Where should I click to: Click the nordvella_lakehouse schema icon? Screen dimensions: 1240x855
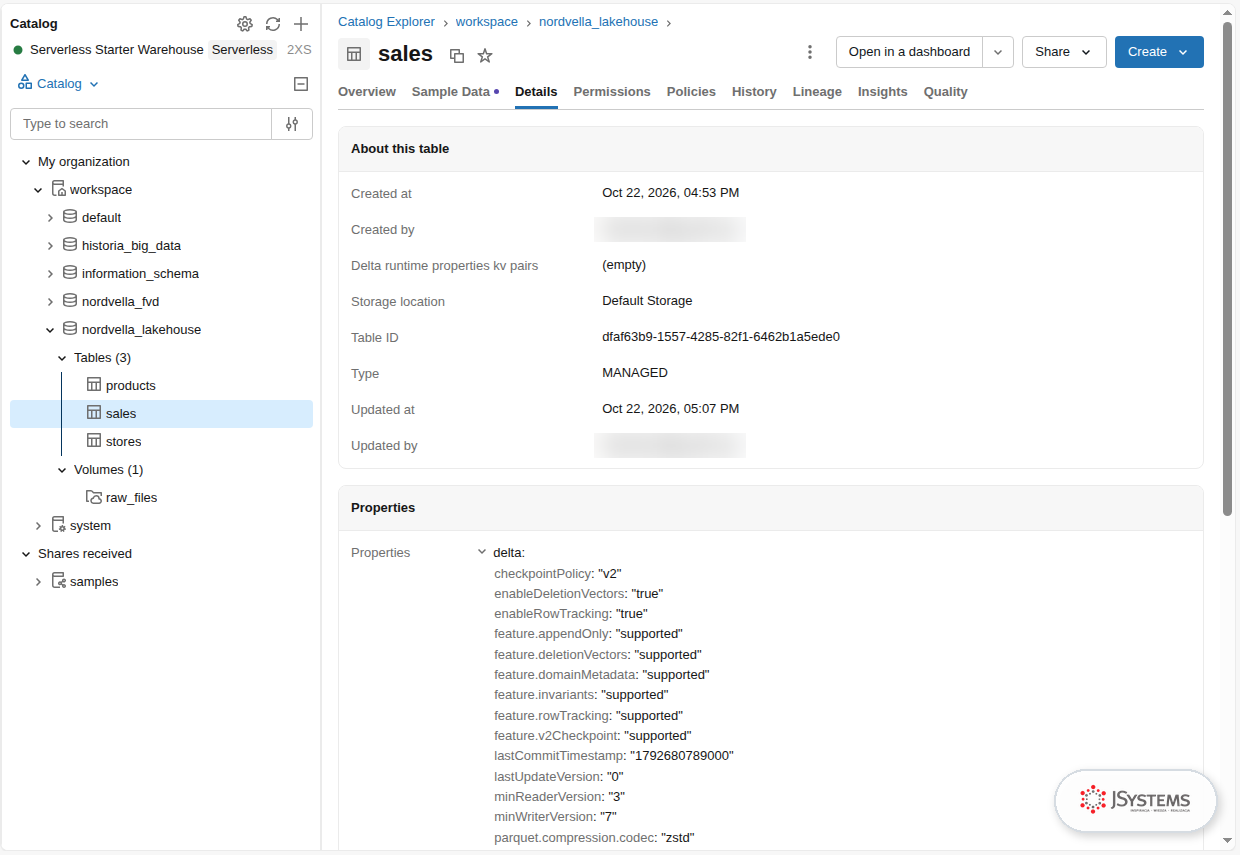coord(70,329)
